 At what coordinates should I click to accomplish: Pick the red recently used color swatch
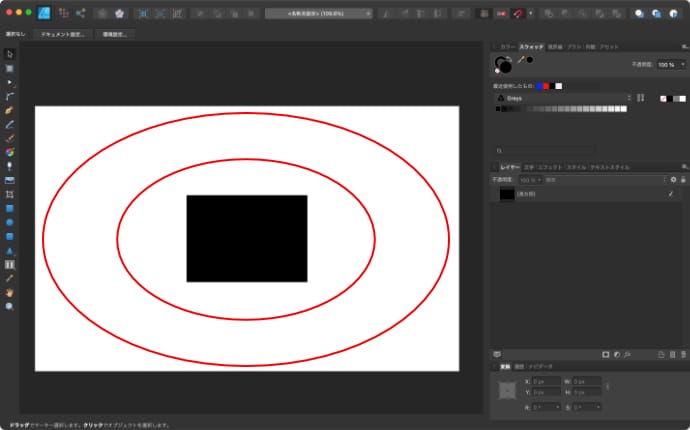[x=546, y=86]
